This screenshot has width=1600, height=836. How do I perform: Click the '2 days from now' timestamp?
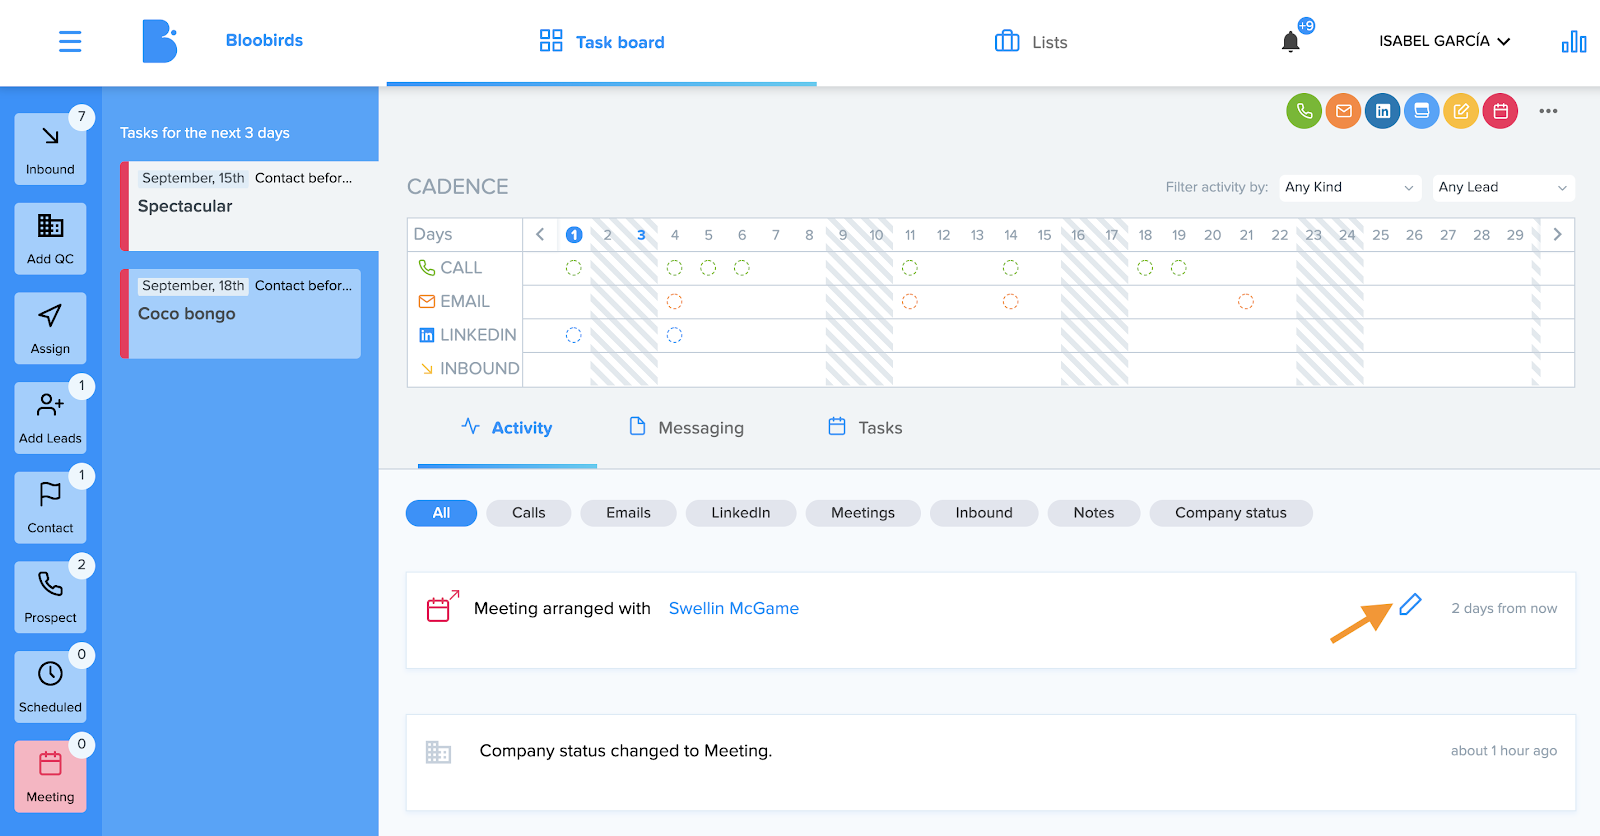point(1504,608)
